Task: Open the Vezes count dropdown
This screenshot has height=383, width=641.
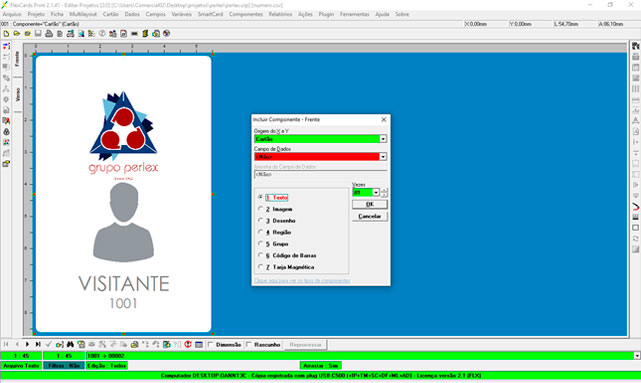Action: coord(376,192)
